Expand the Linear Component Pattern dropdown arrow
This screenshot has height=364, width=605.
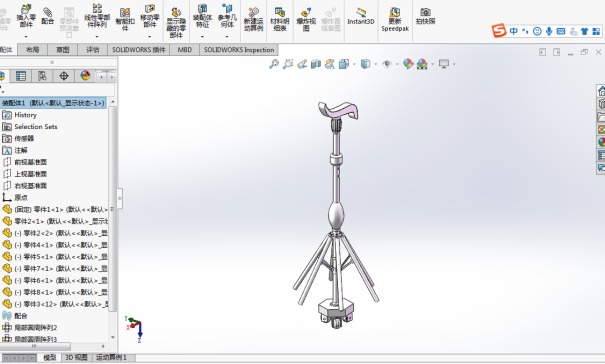(x=97, y=37)
